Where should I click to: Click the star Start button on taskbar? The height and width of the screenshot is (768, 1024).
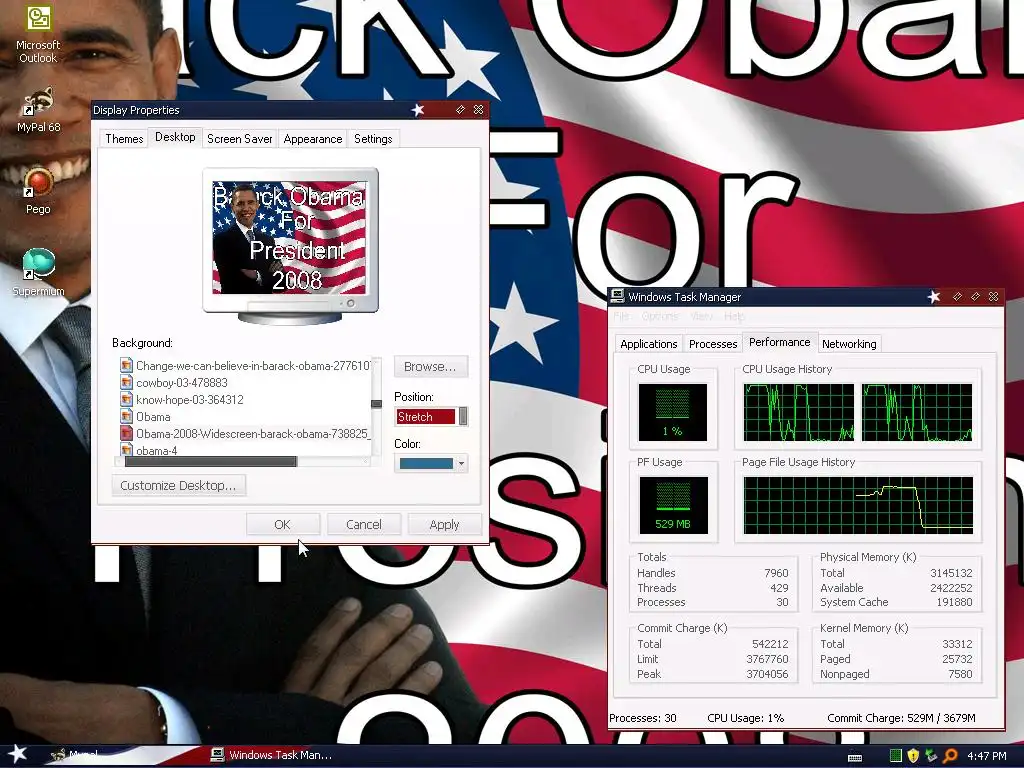(17, 754)
